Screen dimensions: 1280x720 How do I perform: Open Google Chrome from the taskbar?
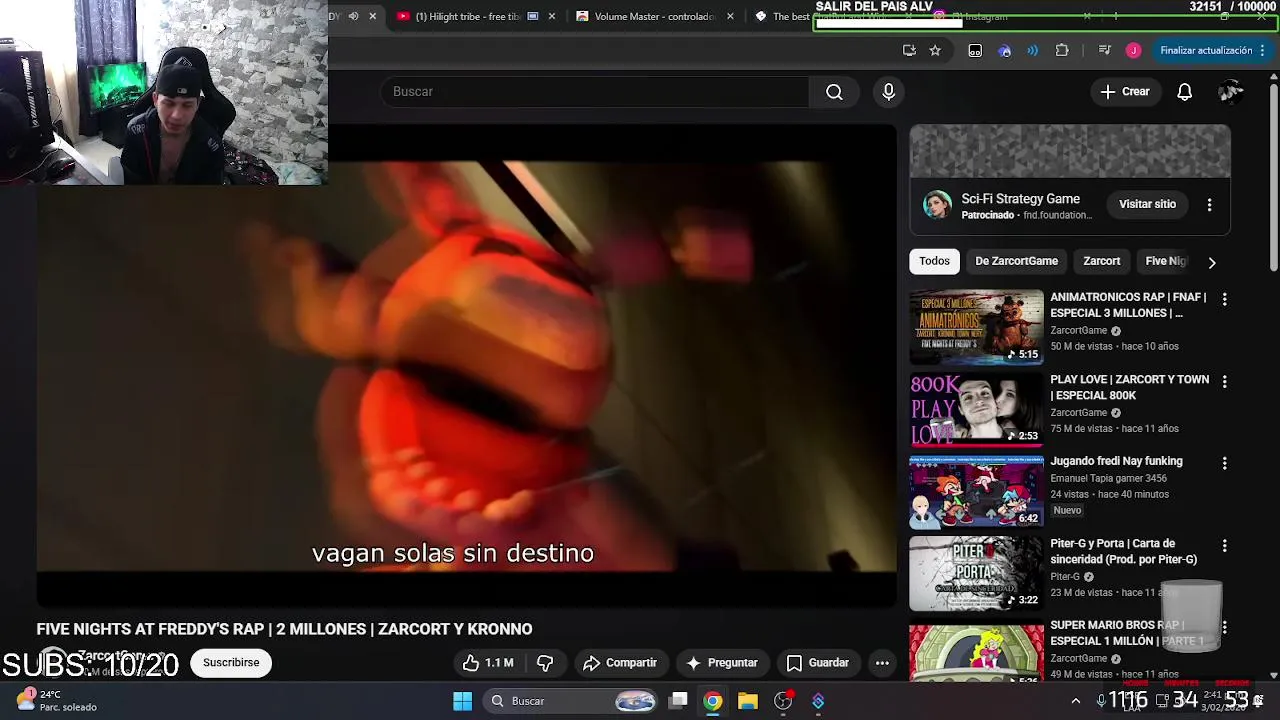click(x=712, y=701)
